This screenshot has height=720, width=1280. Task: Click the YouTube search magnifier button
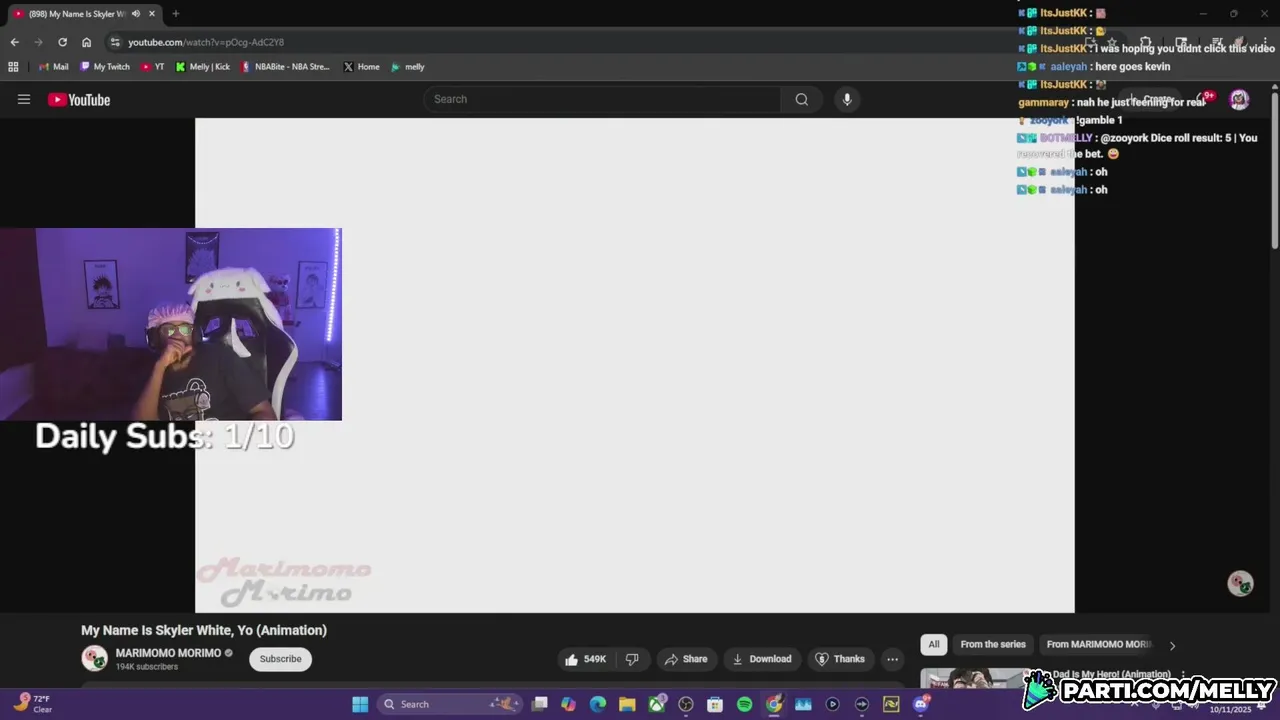click(x=801, y=99)
